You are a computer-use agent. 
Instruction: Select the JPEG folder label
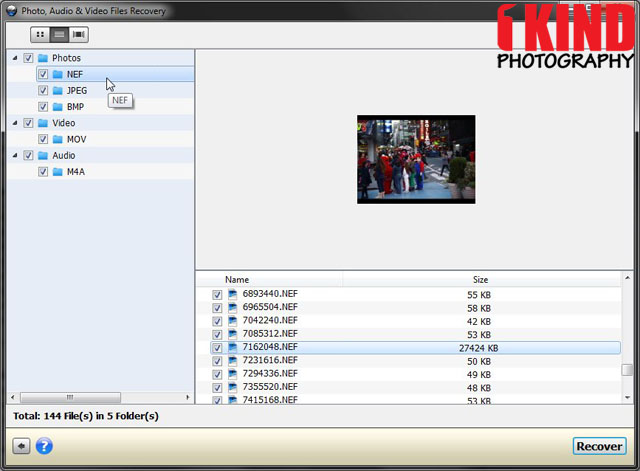[77, 91]
